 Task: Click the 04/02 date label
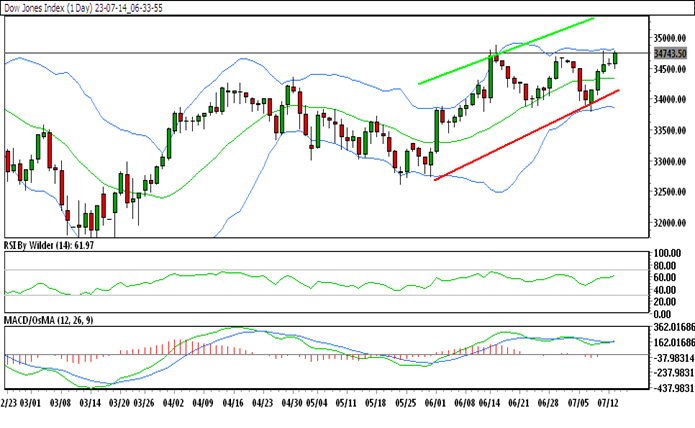[x=173, y=403]
